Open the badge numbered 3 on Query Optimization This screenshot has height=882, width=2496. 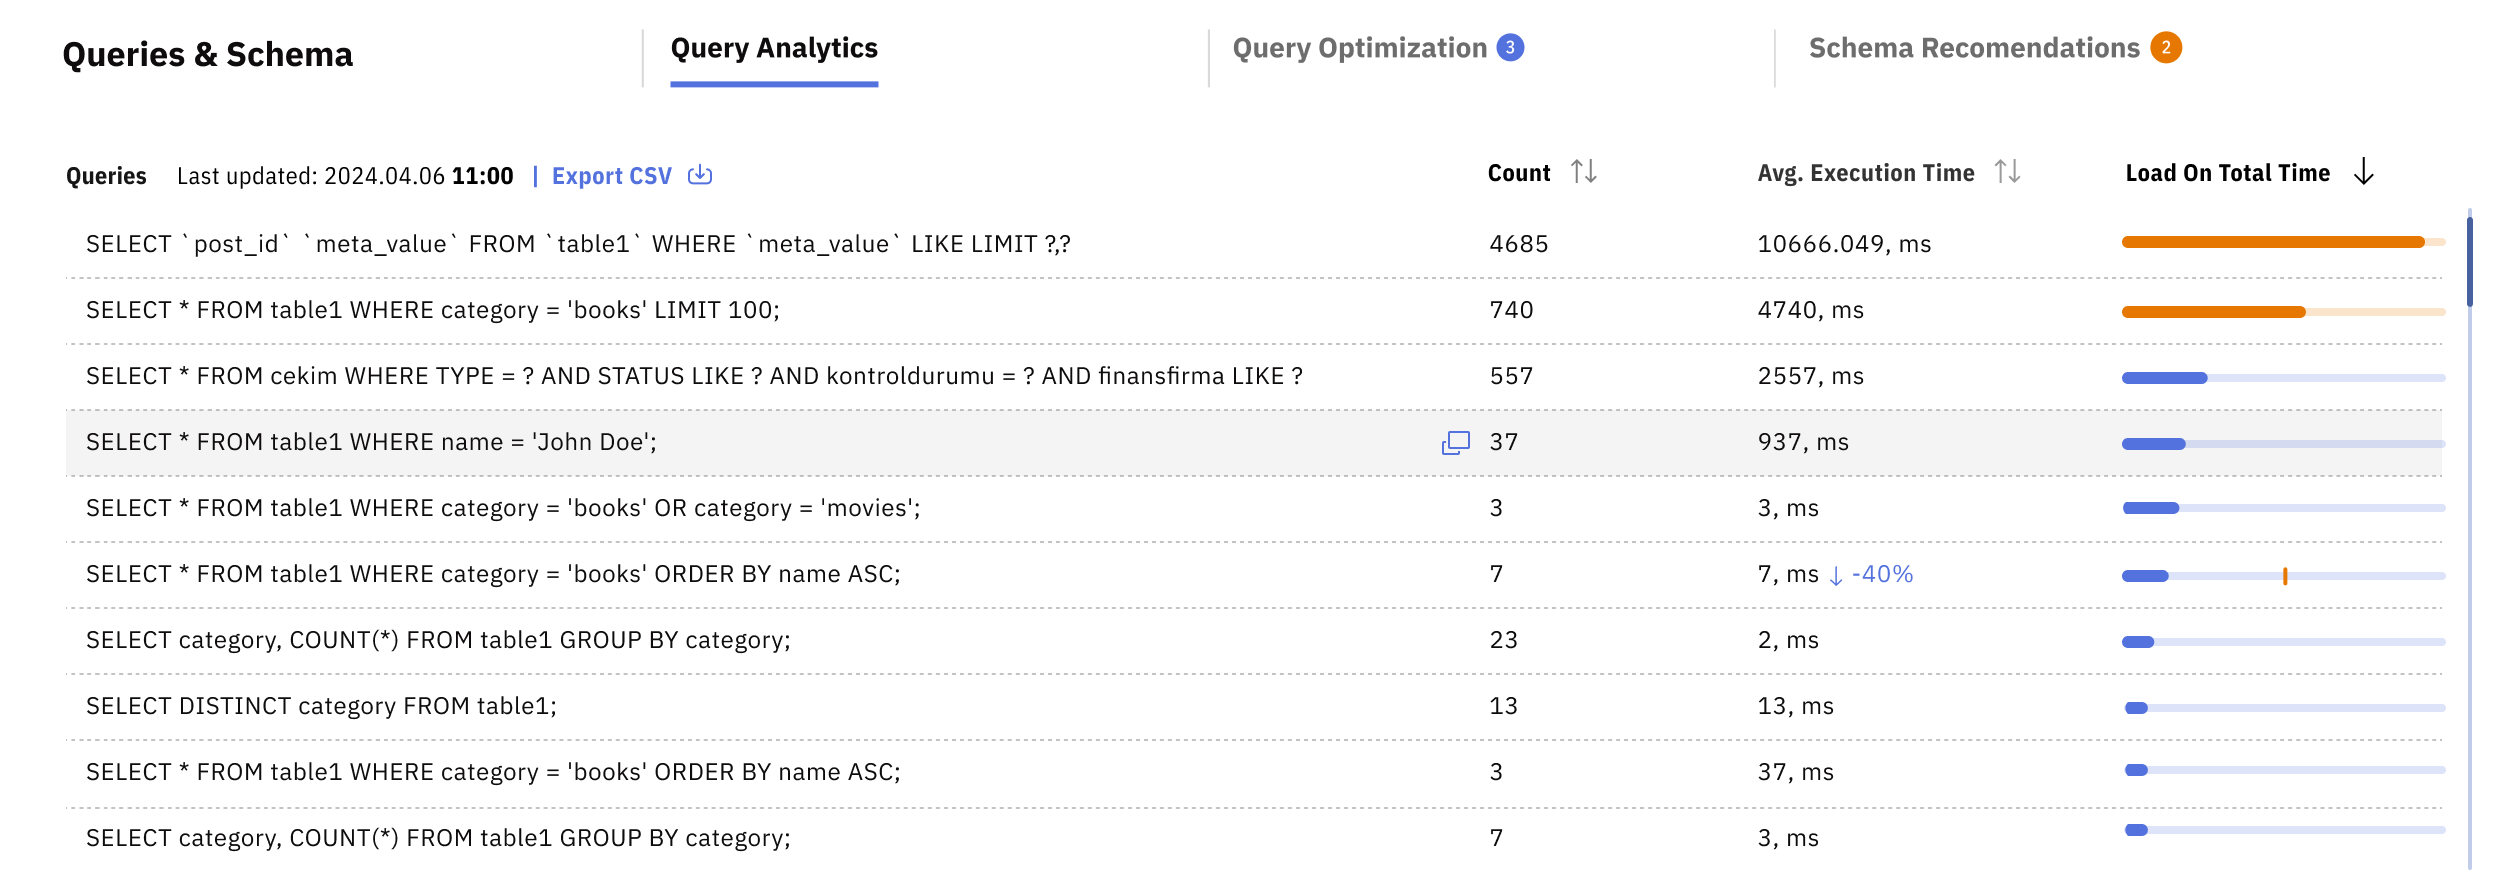1510,47
